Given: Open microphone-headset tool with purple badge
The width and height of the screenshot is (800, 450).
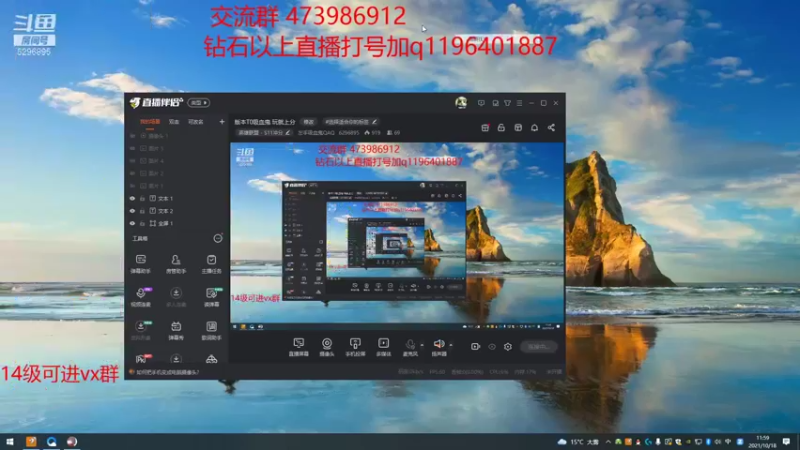Looking at the screenshot, I should (x=141, y=297).
